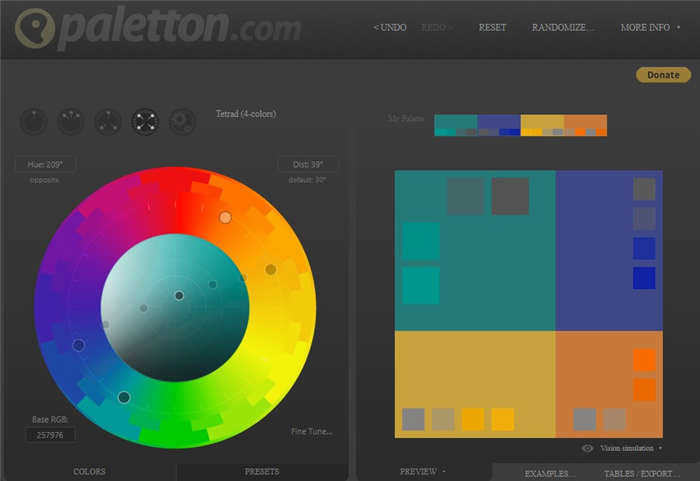Click RANDOMIZE to generate a random palette
The height and width of the screenshot is (481, 700).
(x=562, y=28)
